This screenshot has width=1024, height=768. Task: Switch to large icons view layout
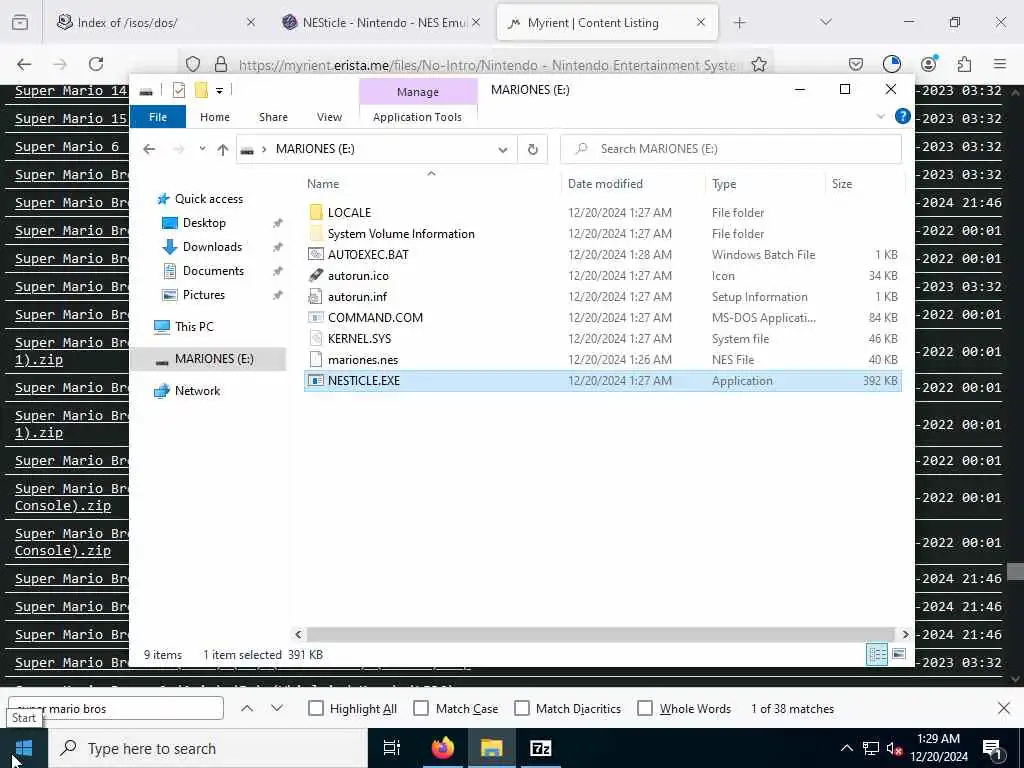[x=899, y=654]
